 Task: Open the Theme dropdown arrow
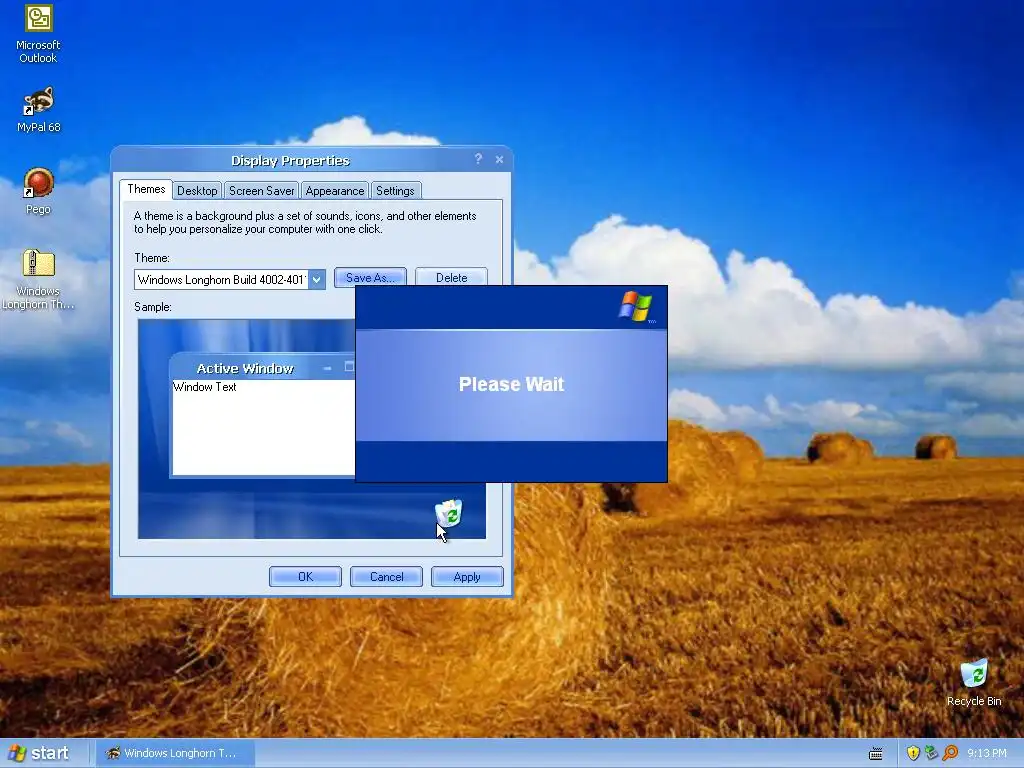coord(317,280)
